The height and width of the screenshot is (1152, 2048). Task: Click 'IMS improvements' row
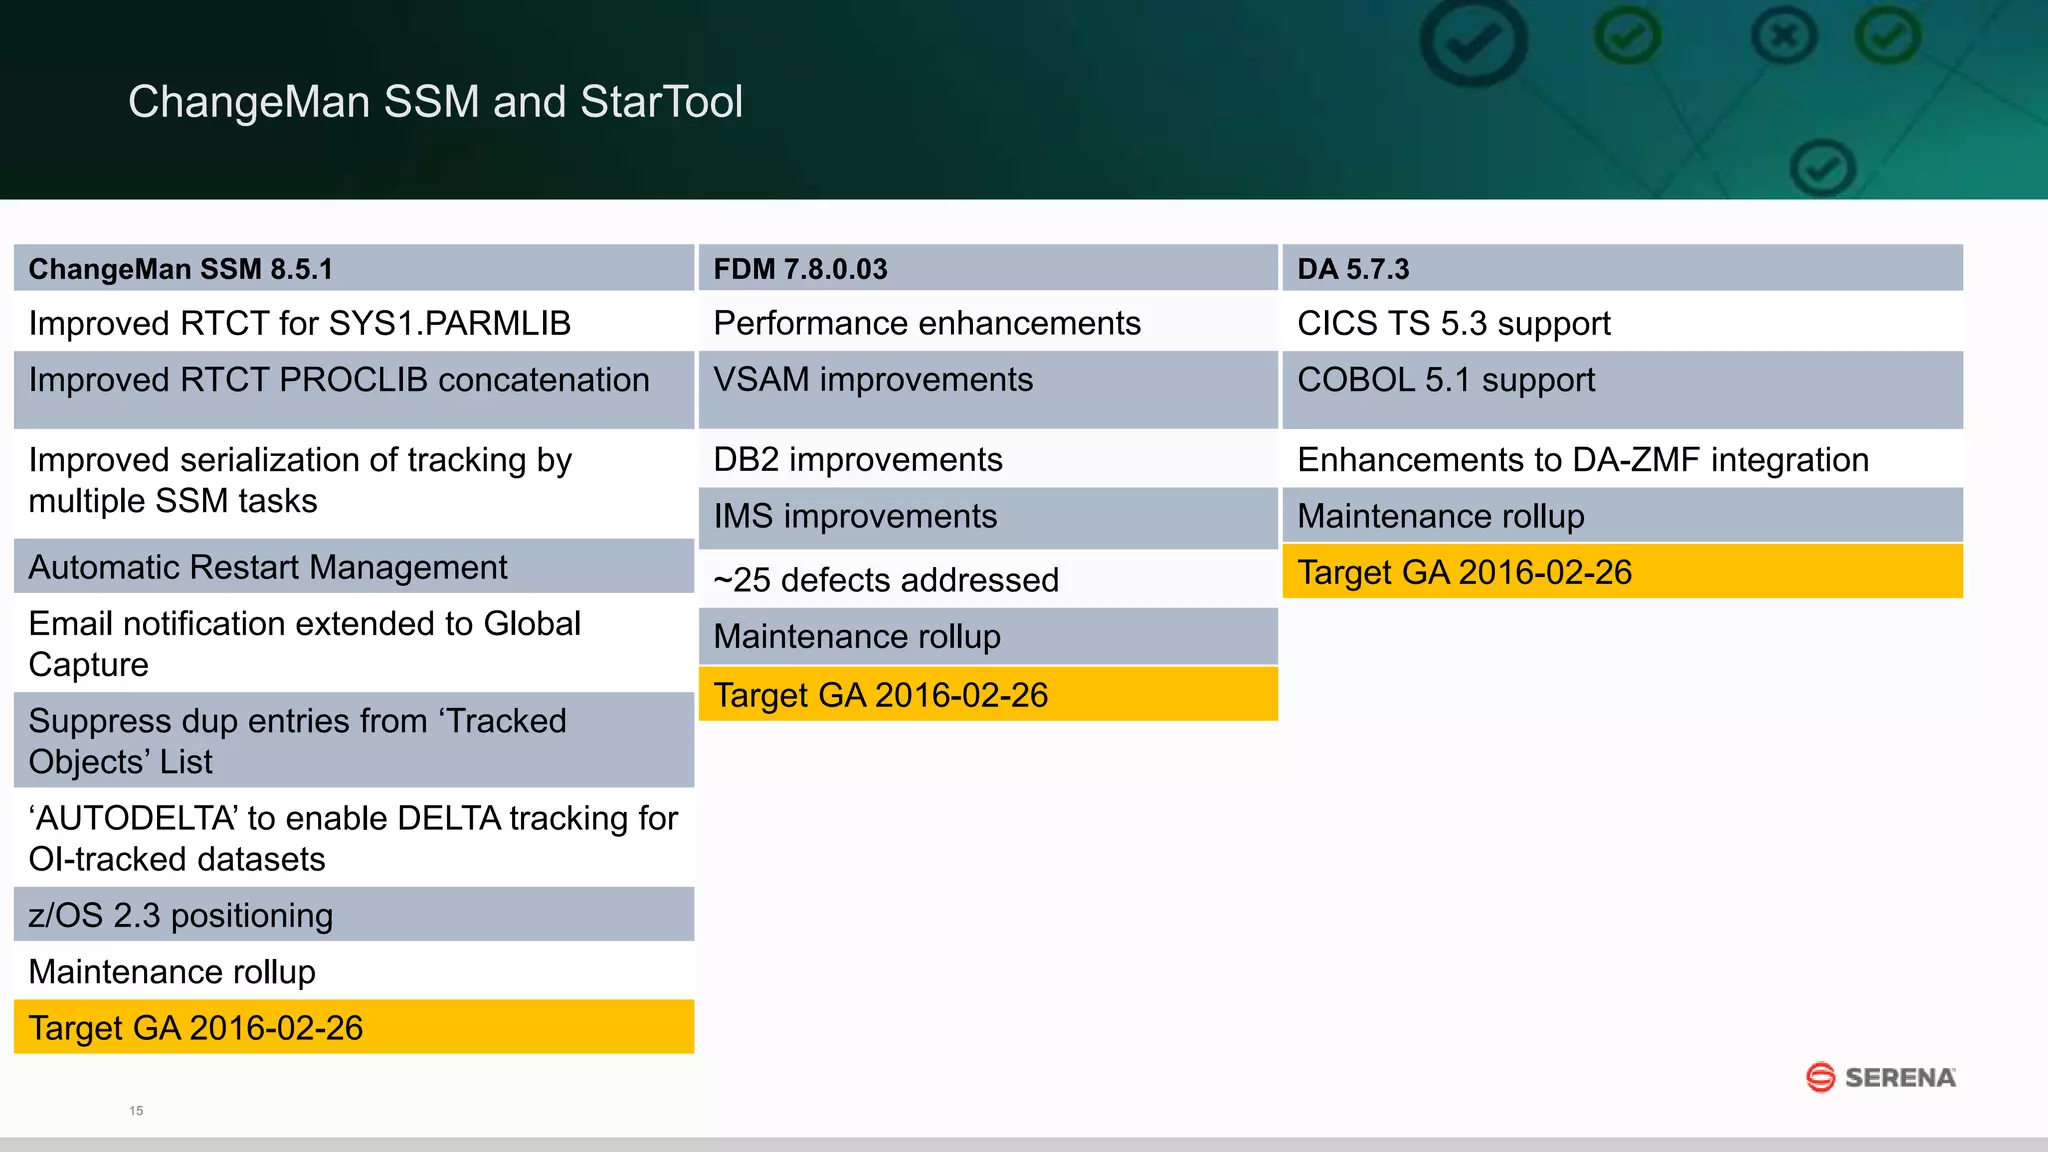point(988,518)
